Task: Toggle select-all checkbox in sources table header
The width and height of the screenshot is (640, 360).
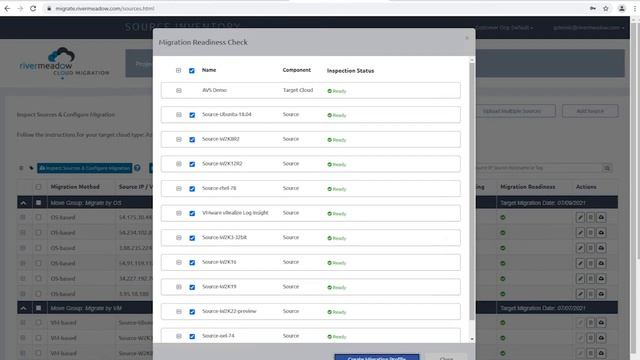Action: (38, 187)
